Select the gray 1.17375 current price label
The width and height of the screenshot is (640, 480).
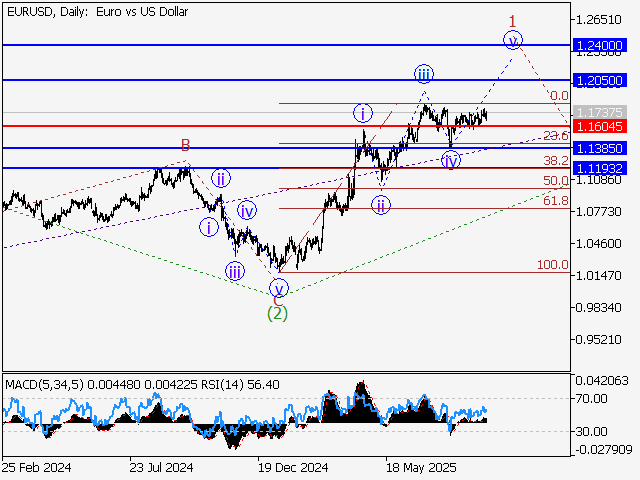click(600, 112)
